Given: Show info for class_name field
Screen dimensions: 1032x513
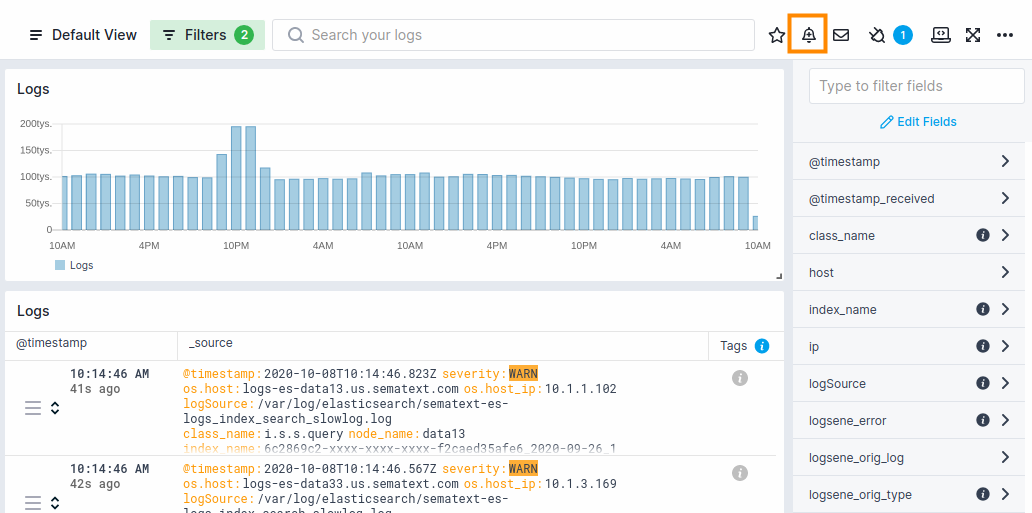Looking at the screenshot, I should (x=983, y=235).
